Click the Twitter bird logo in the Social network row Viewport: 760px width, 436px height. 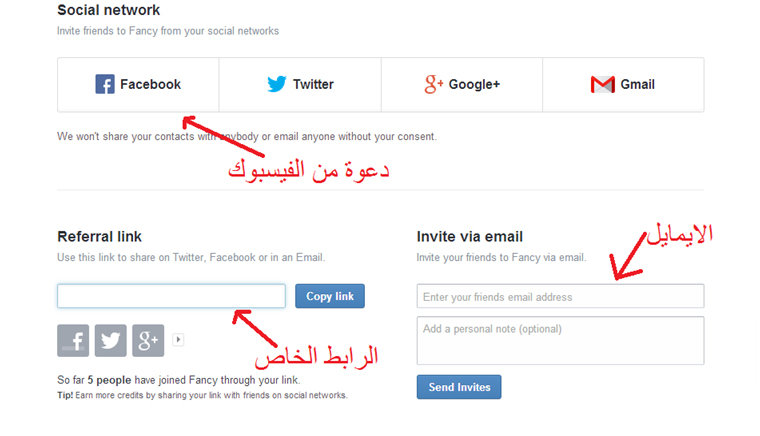(x=277, y=85)
